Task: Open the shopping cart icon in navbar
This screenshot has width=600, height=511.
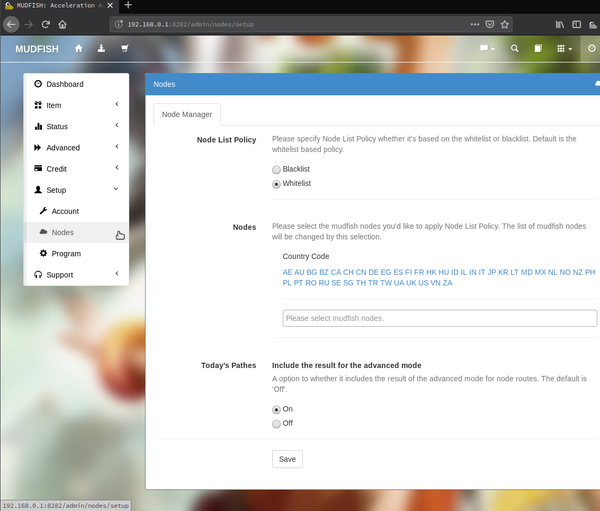Action: click(125, 48)
